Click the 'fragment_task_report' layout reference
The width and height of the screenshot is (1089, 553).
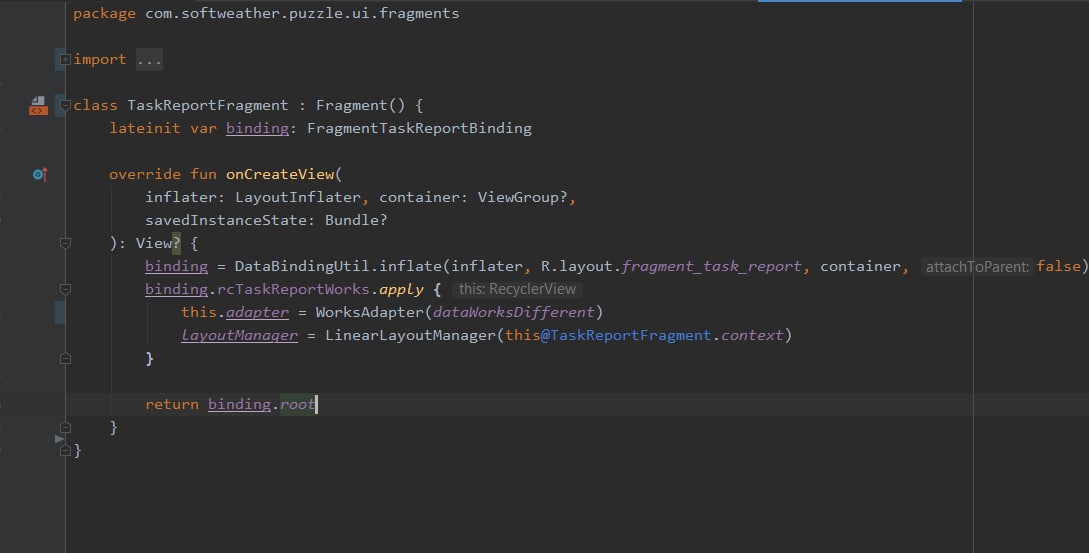pos(711,266)
